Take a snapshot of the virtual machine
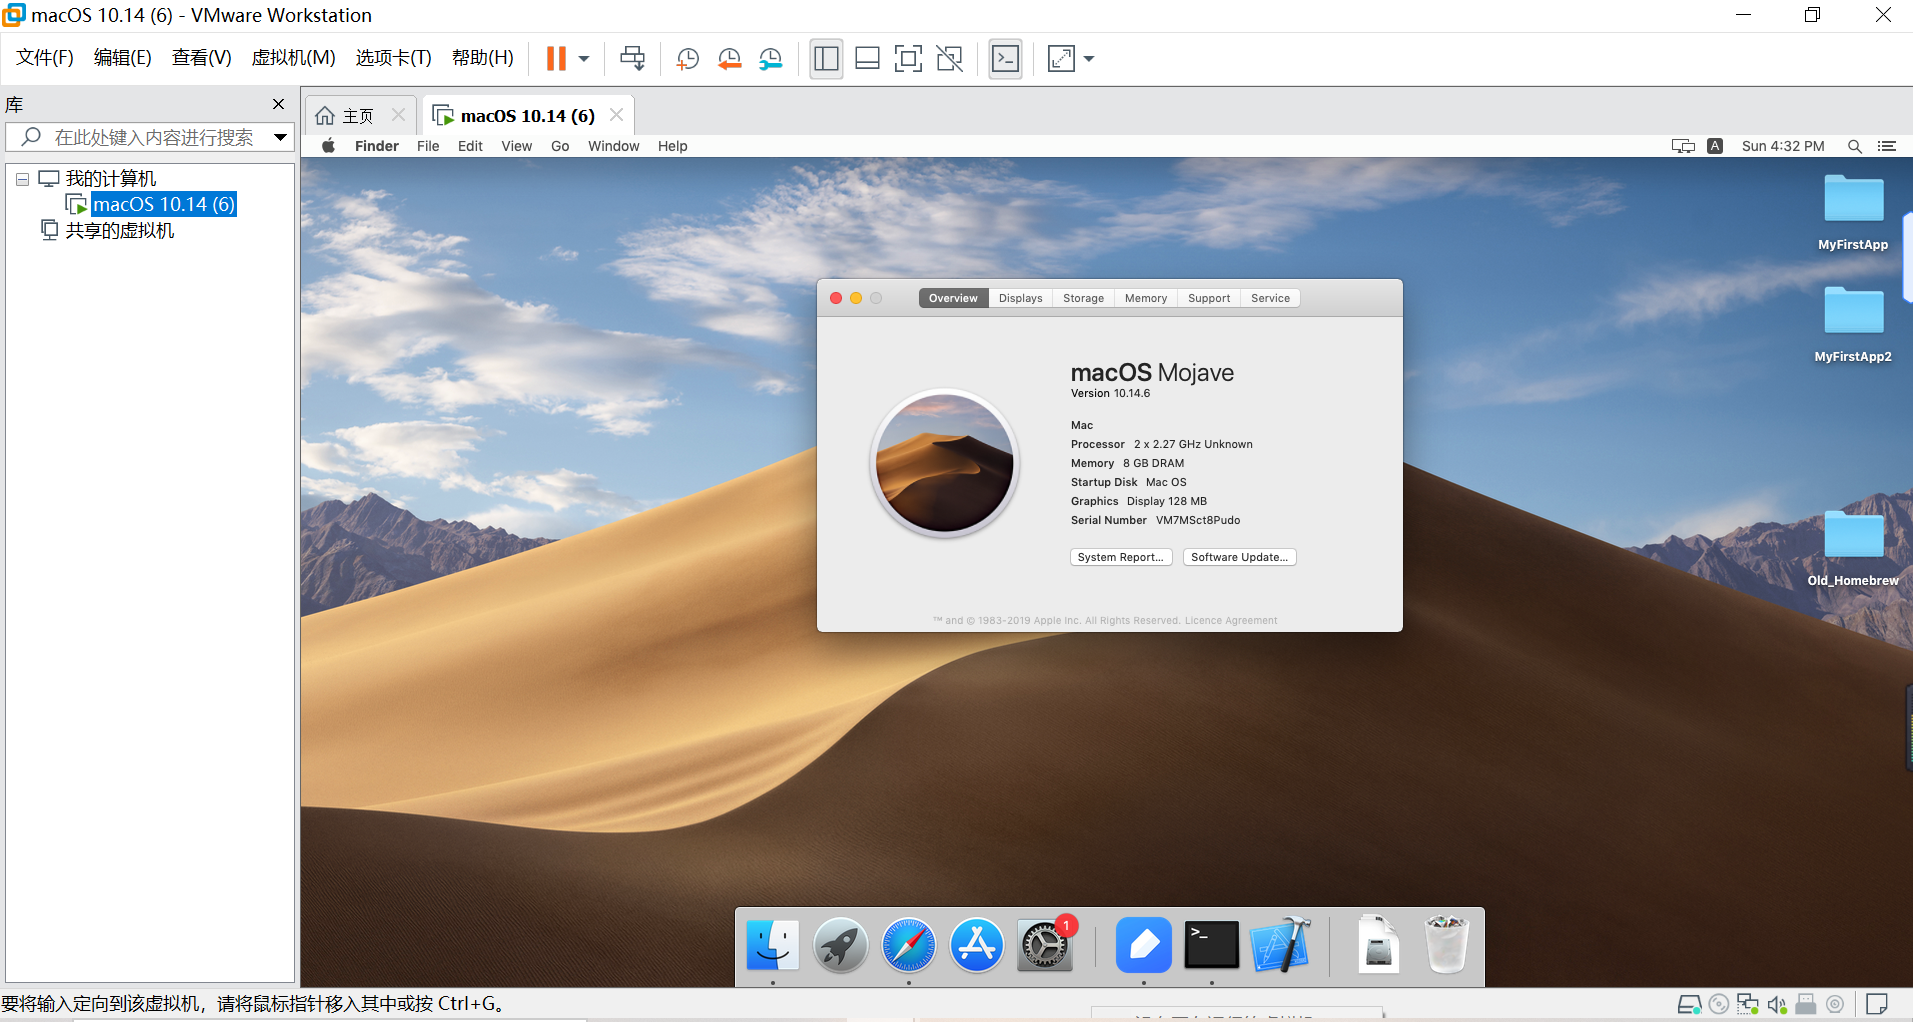Image resolution: width=1913 pixels, height=1022 pixels. coord(688,59)
